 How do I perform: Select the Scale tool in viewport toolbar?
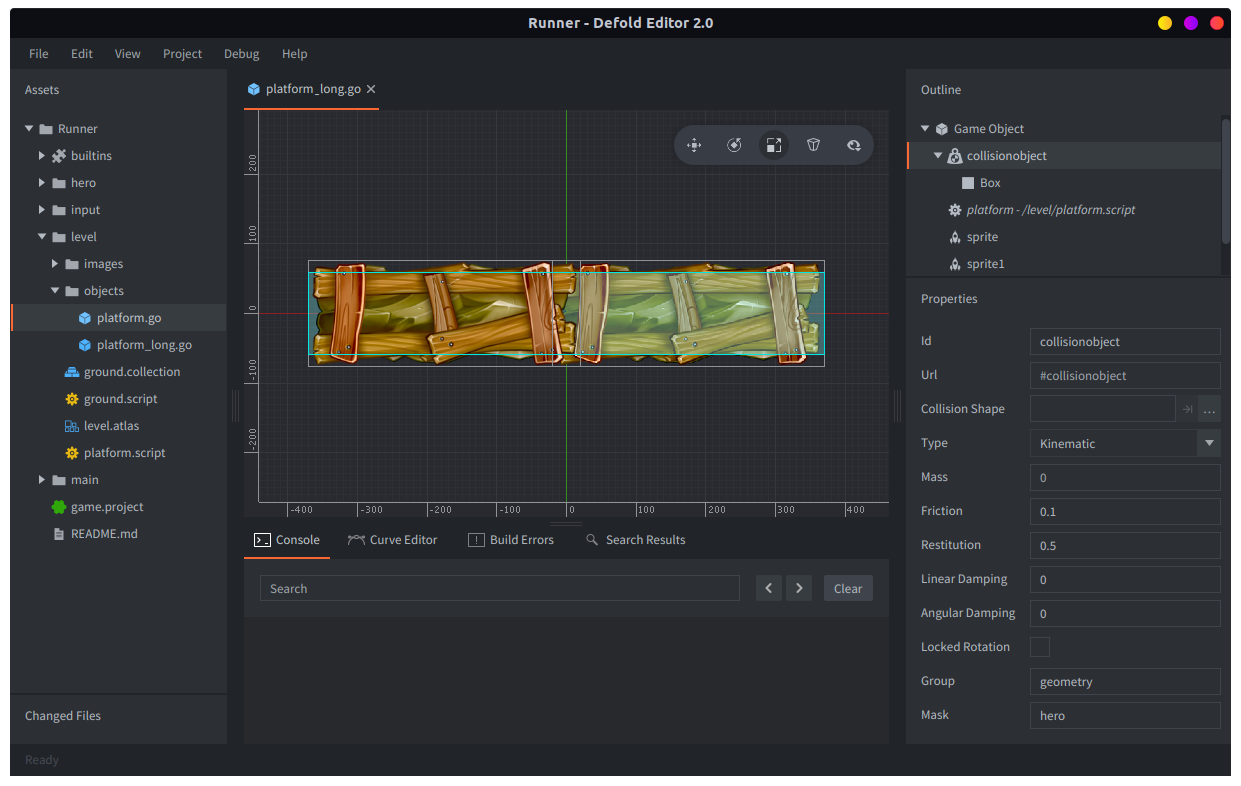click(x=773, y=145)
